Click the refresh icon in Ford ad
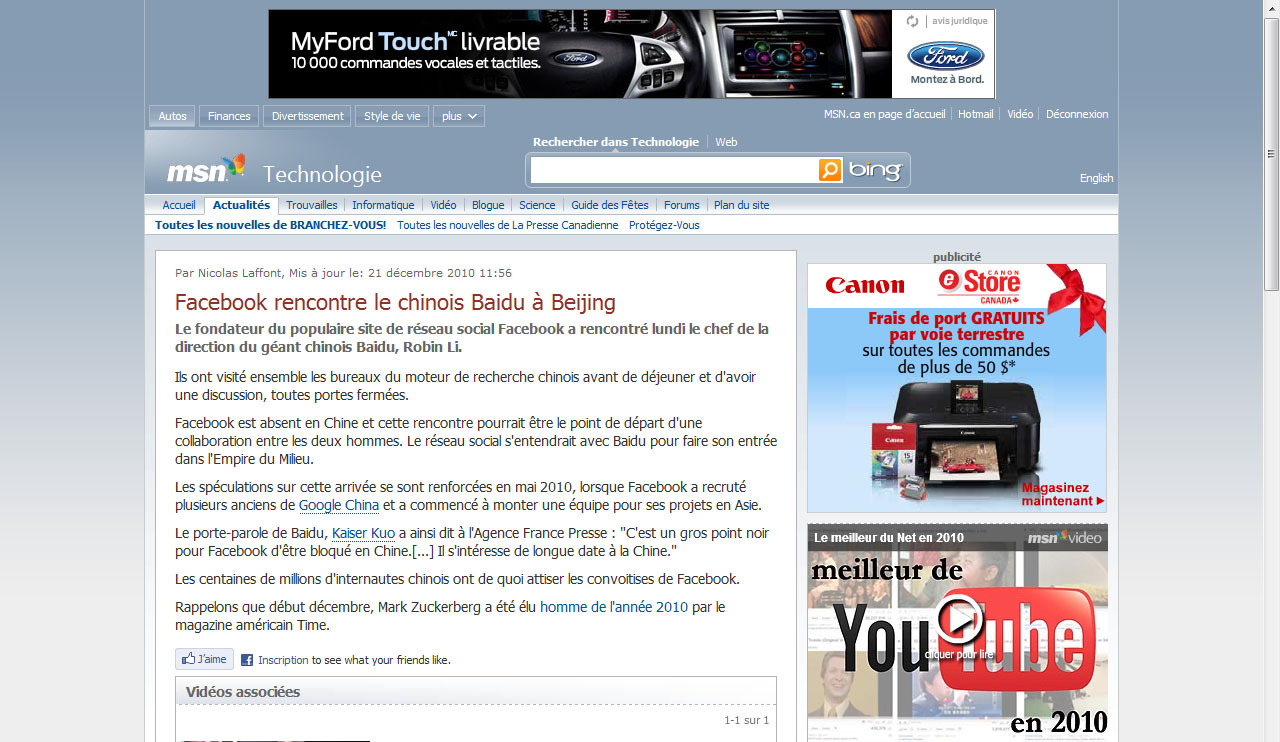Image resolution: width=1280 pixels, height=742 pixels. pos(912,21)
